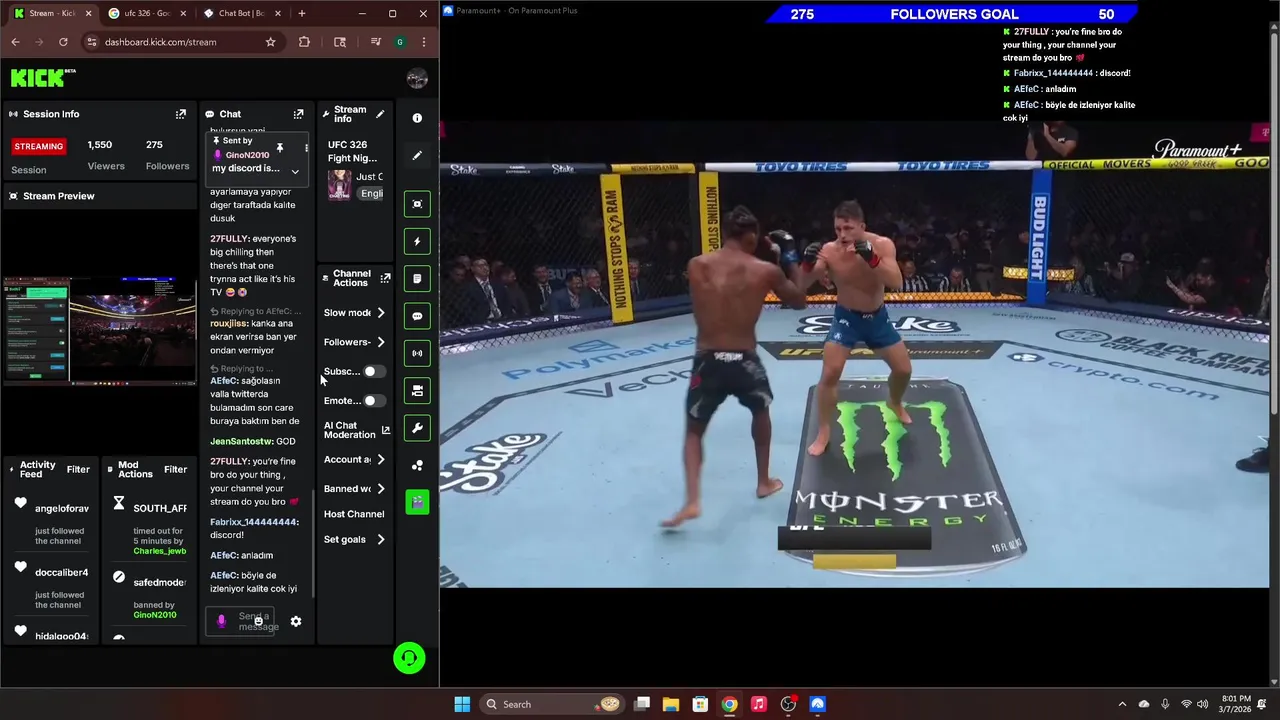Screen dimensions: 1280x720
Task: Open AI Chat Moderation link
Action: 356,430
